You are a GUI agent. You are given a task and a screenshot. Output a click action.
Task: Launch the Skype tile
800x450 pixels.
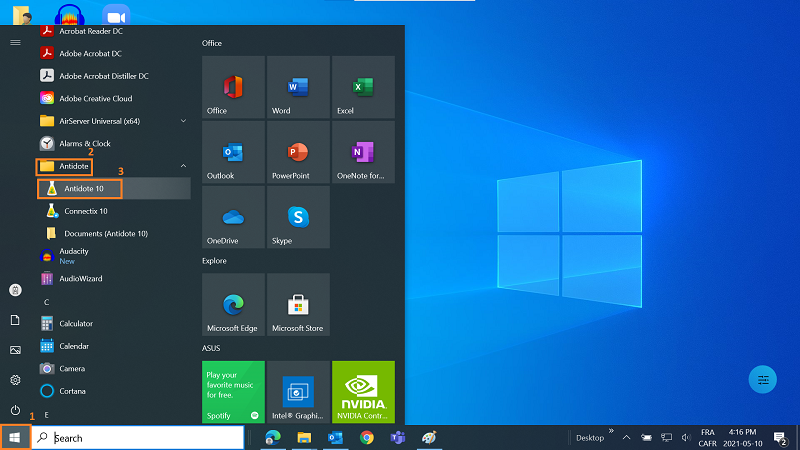tap(298, 218)
